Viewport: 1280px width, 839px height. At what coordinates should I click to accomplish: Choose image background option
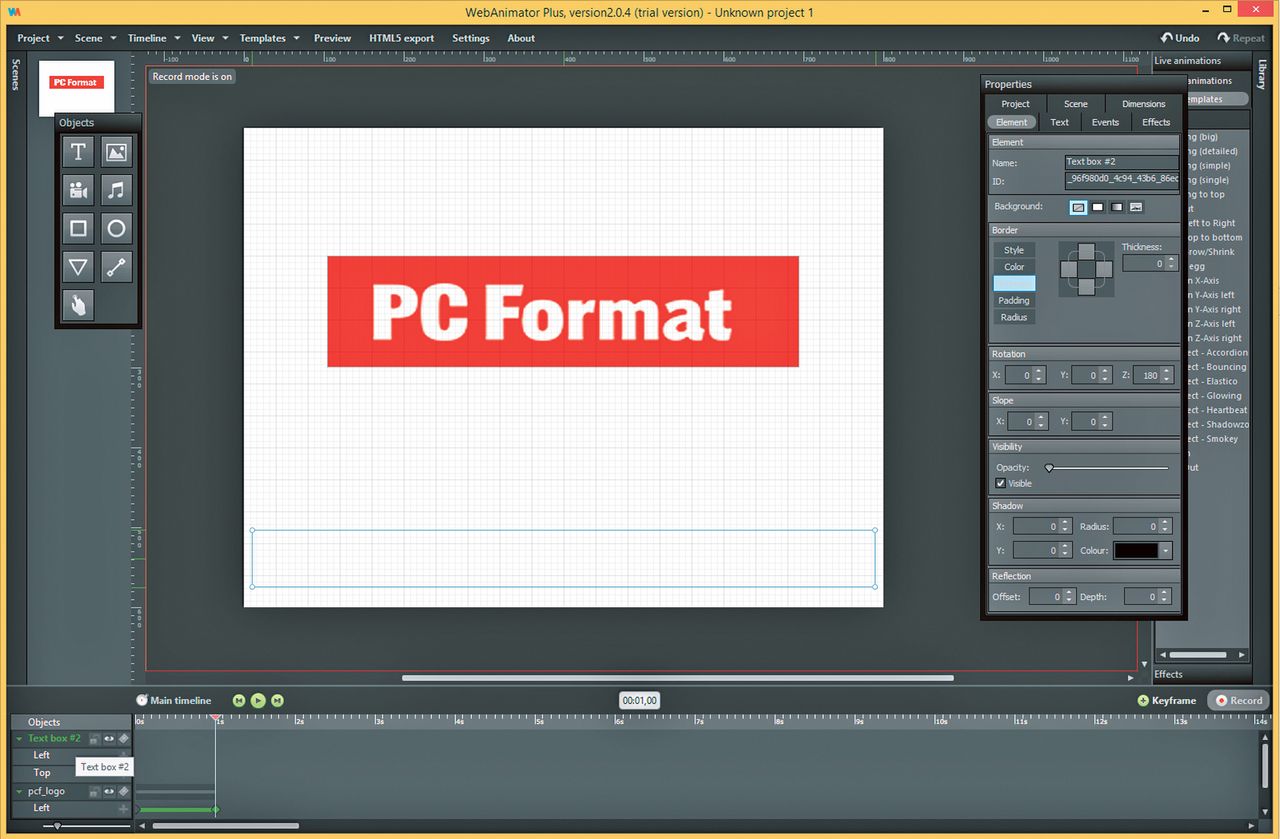pos(1135,207)
